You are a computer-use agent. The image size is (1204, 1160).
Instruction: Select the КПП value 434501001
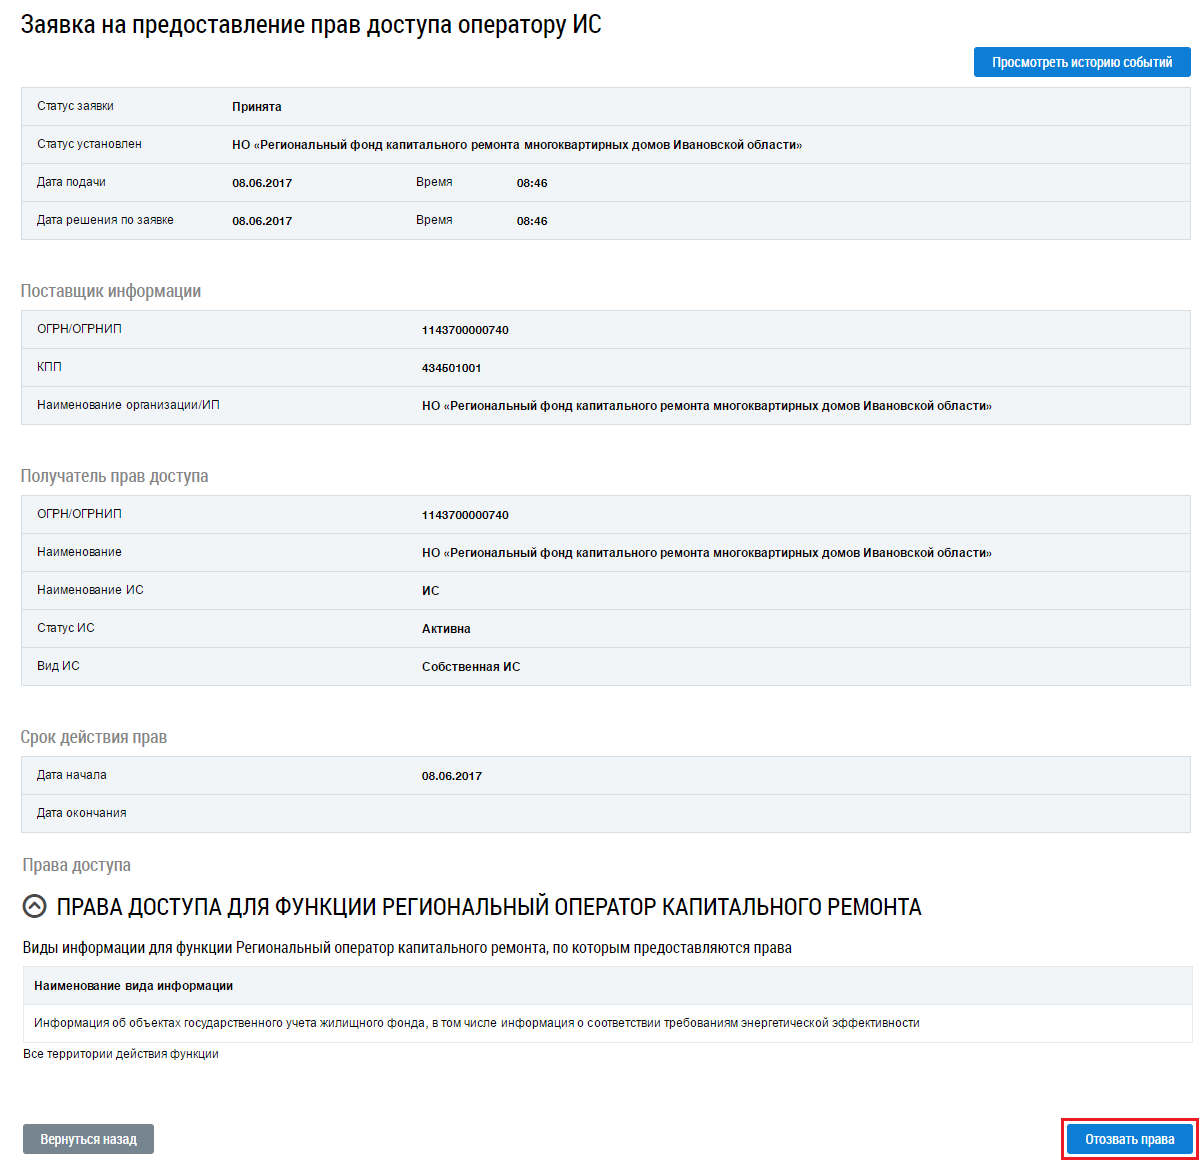(451, 368)
